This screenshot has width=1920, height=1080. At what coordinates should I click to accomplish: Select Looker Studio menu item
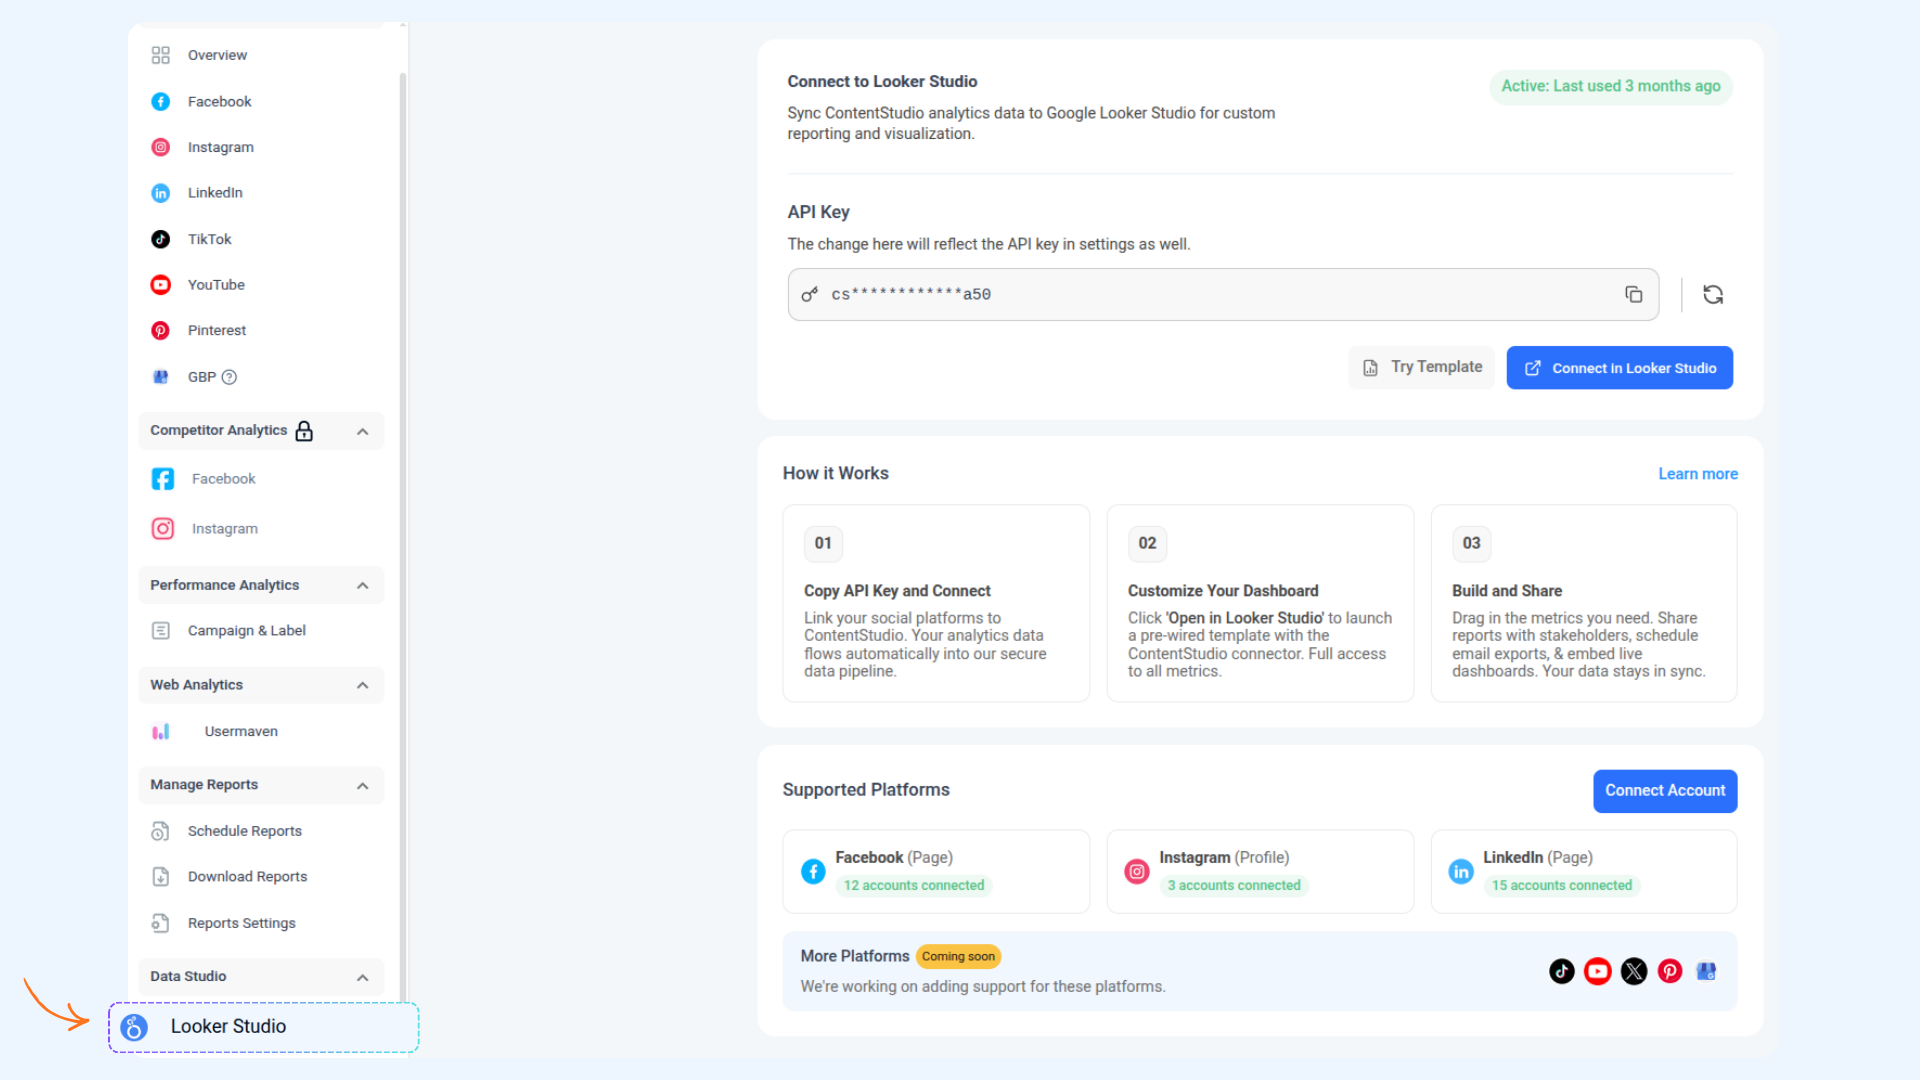[263, 1027]
